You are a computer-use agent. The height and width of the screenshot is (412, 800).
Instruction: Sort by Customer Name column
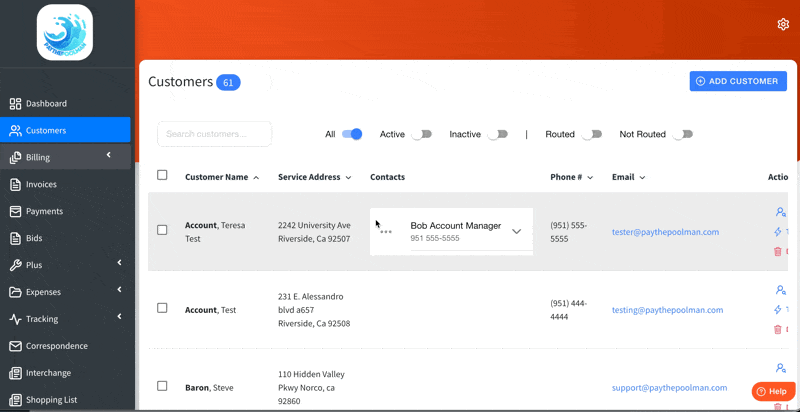222,177
